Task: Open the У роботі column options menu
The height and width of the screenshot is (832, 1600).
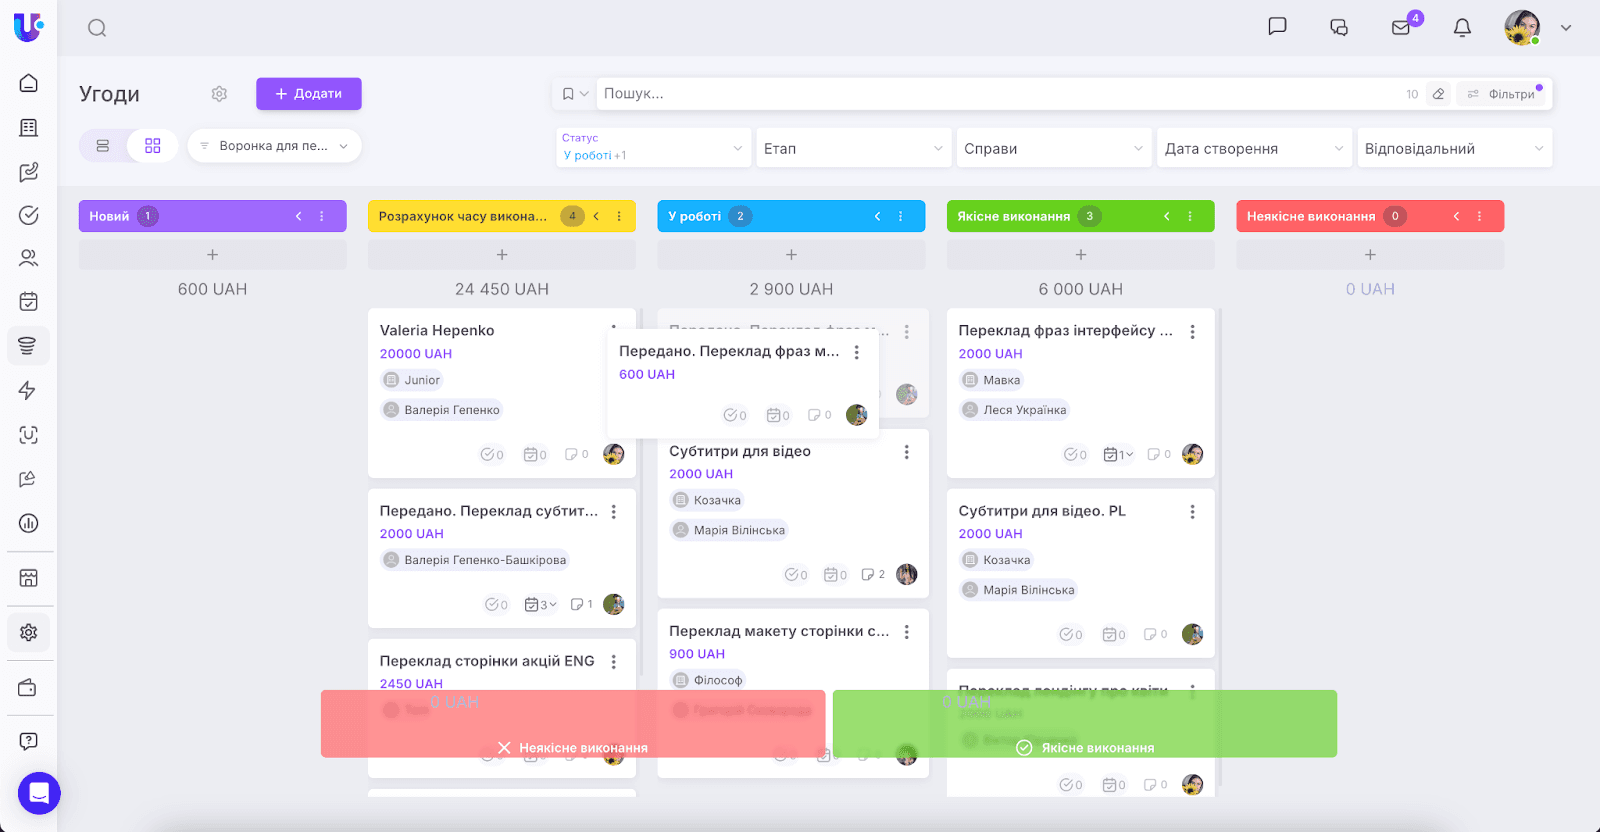Action: [x=901, y=216]
